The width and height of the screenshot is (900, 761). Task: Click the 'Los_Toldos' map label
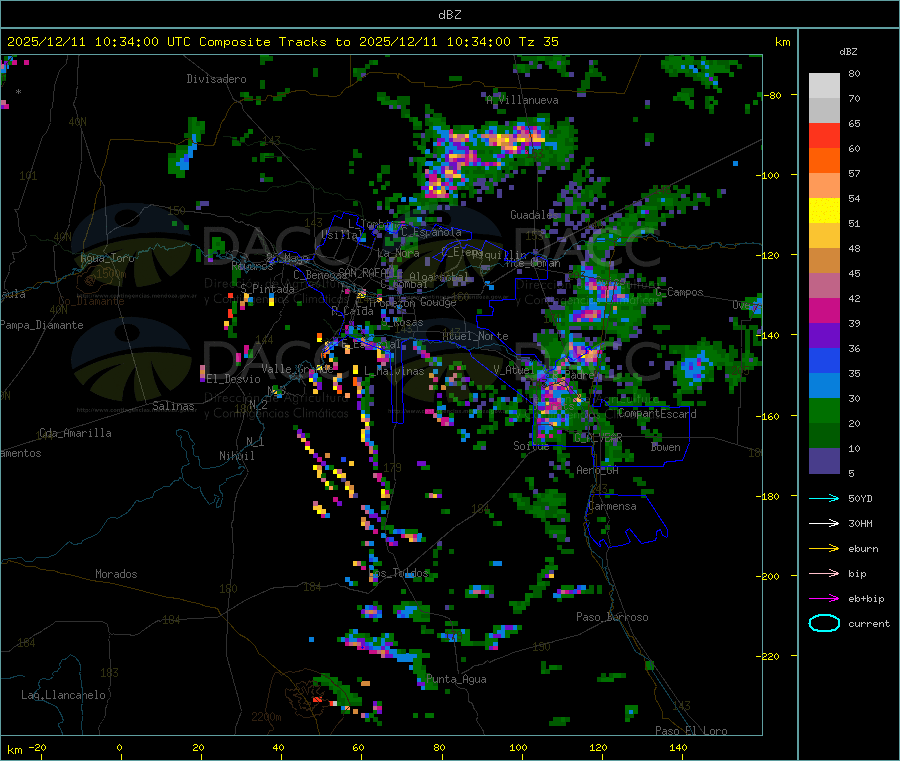coord(398,573)
